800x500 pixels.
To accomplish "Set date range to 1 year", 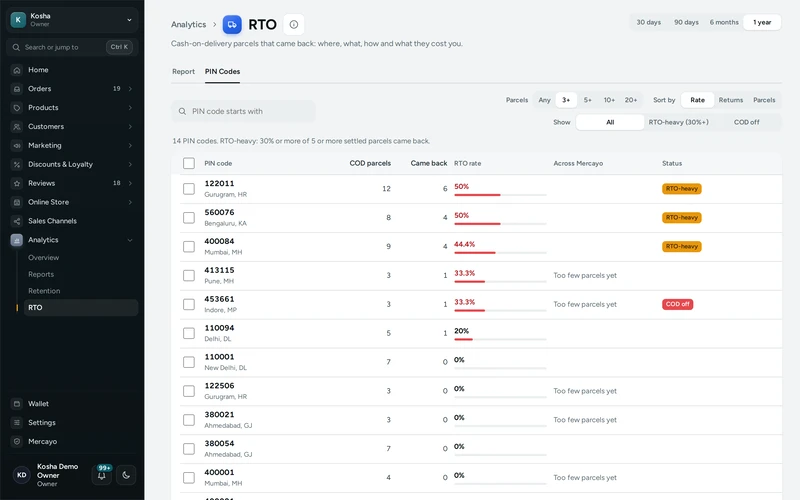I will (762, 22).
